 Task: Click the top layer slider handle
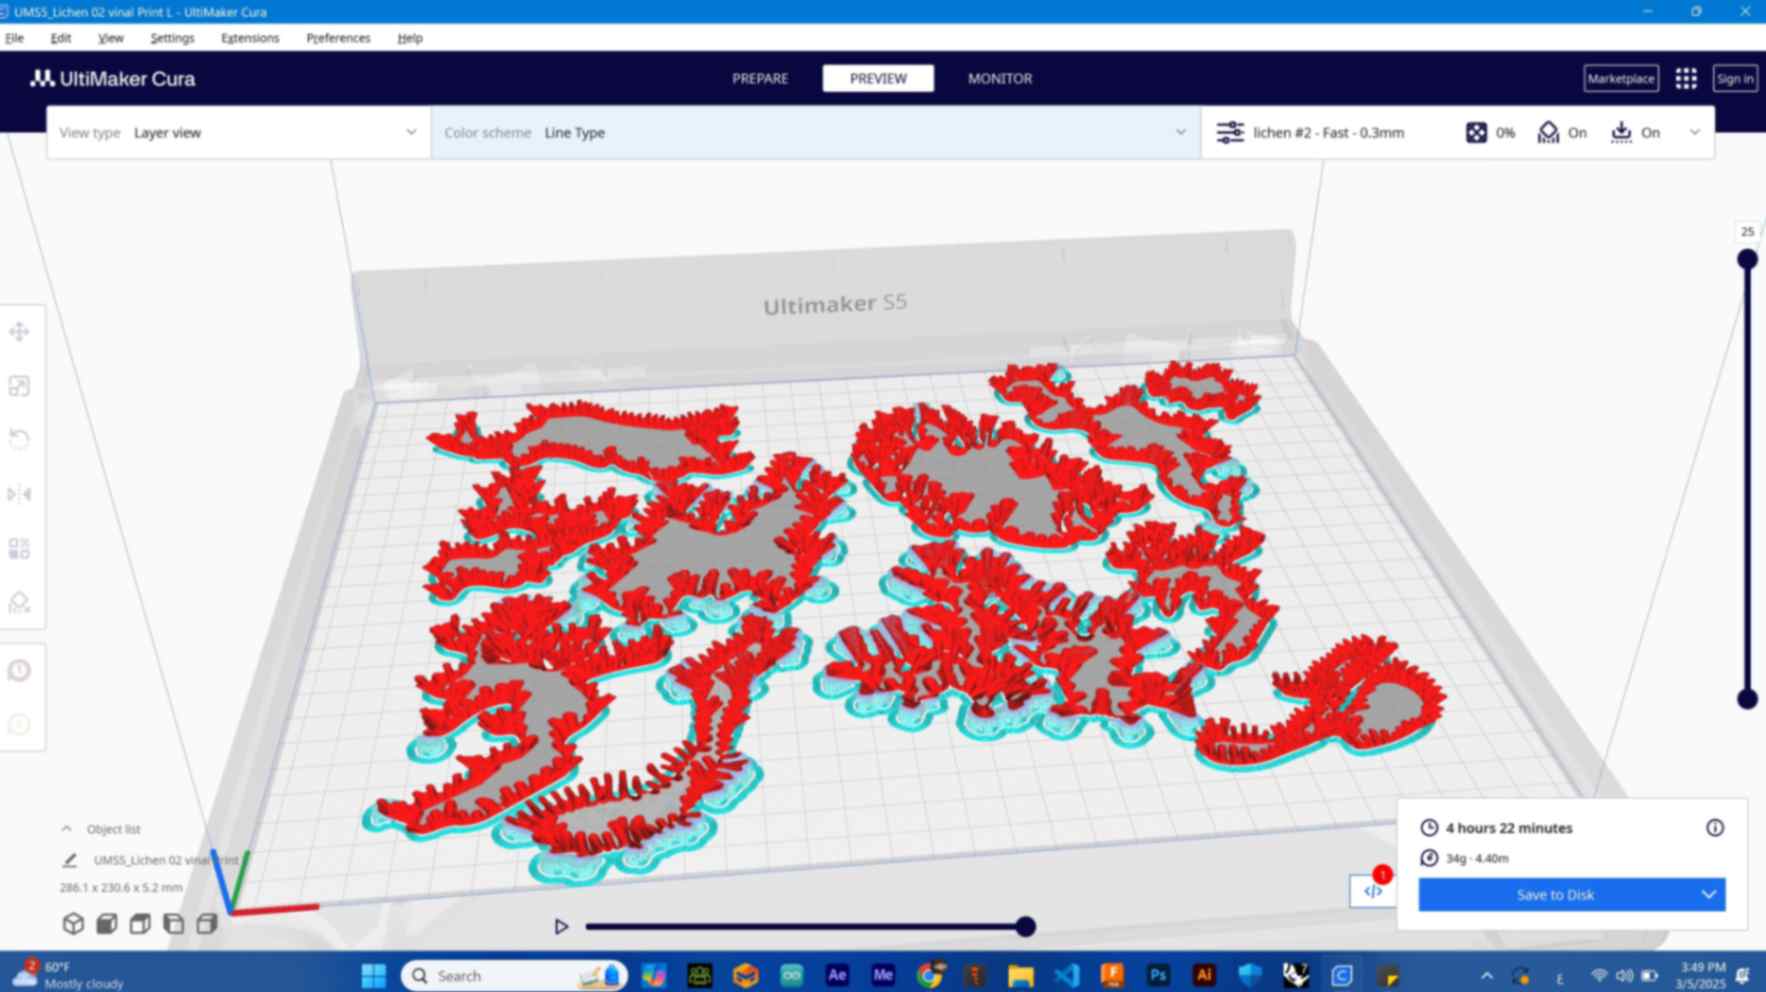click(1747, 260)
